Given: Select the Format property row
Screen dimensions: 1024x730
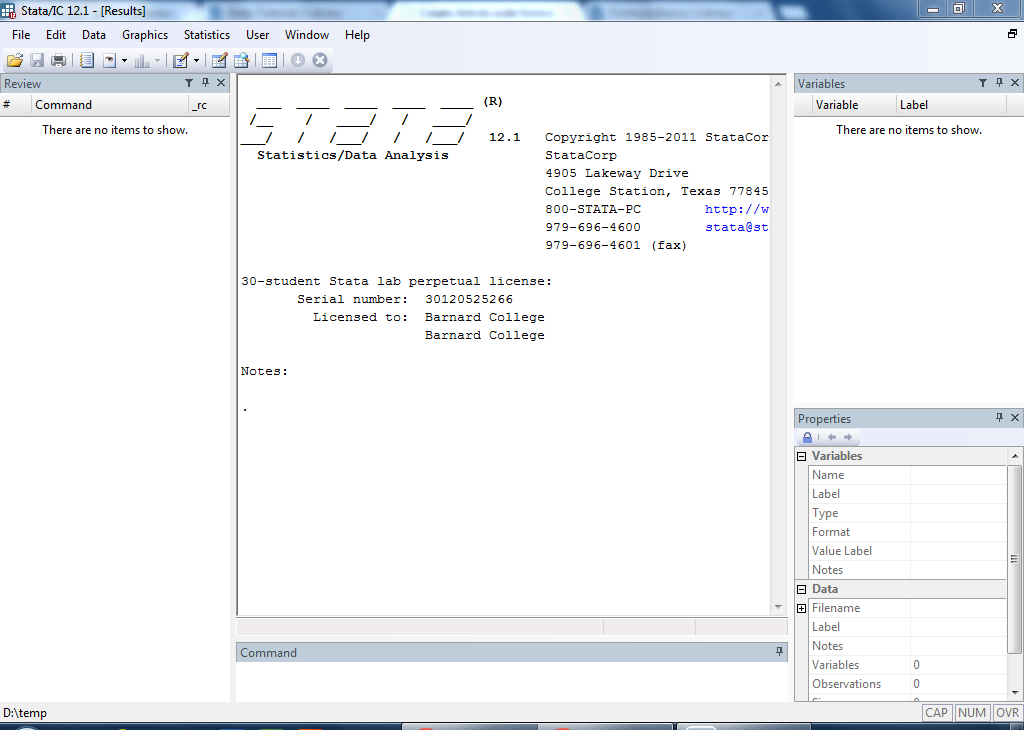Looking at the screenshot, I should click(908, 532).
